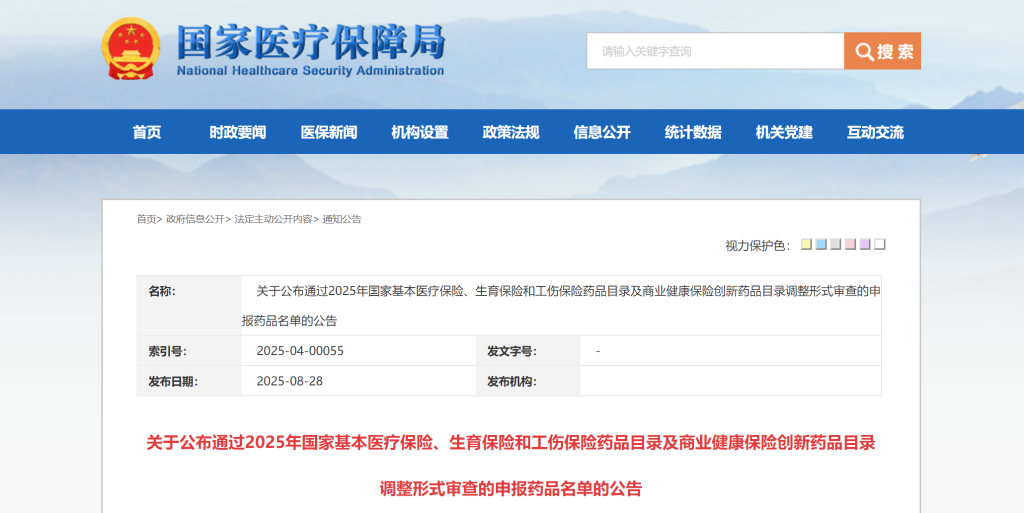Image resolution: width=1024 pixels, height=513 pixels.
Task: Select the pink eye-protection color swatch
Action: tap(850, 244)
